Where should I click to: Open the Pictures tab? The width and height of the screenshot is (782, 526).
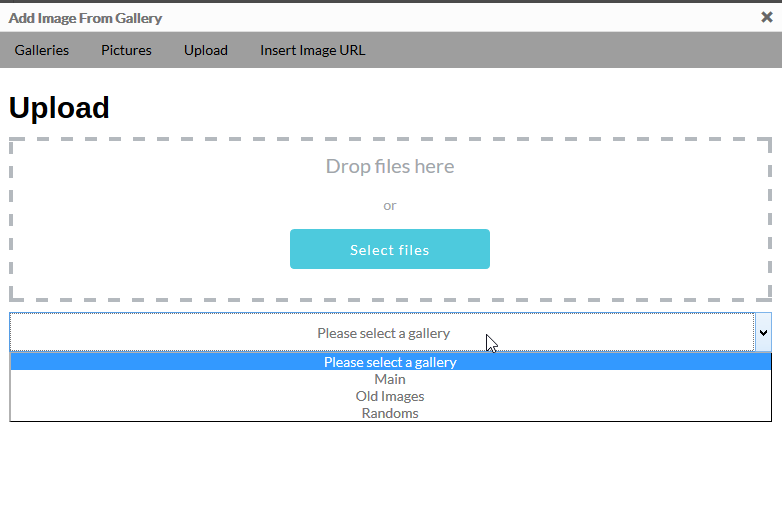point(126,50)
